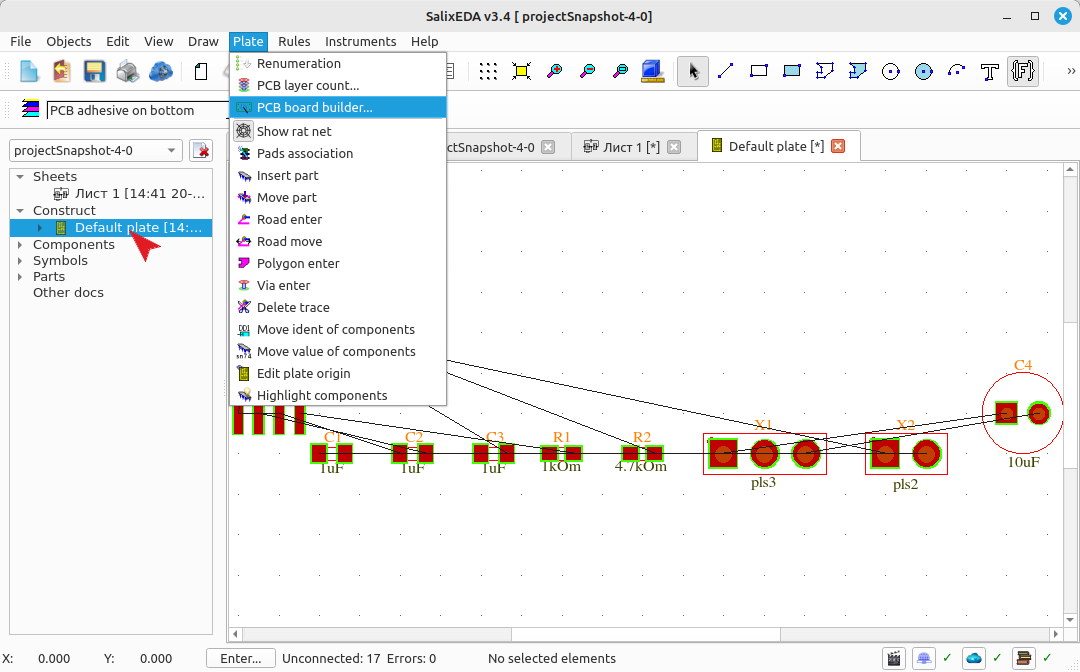1080x672 pixels.
Task: Open the Rules menu
Action: coord(294,41)
